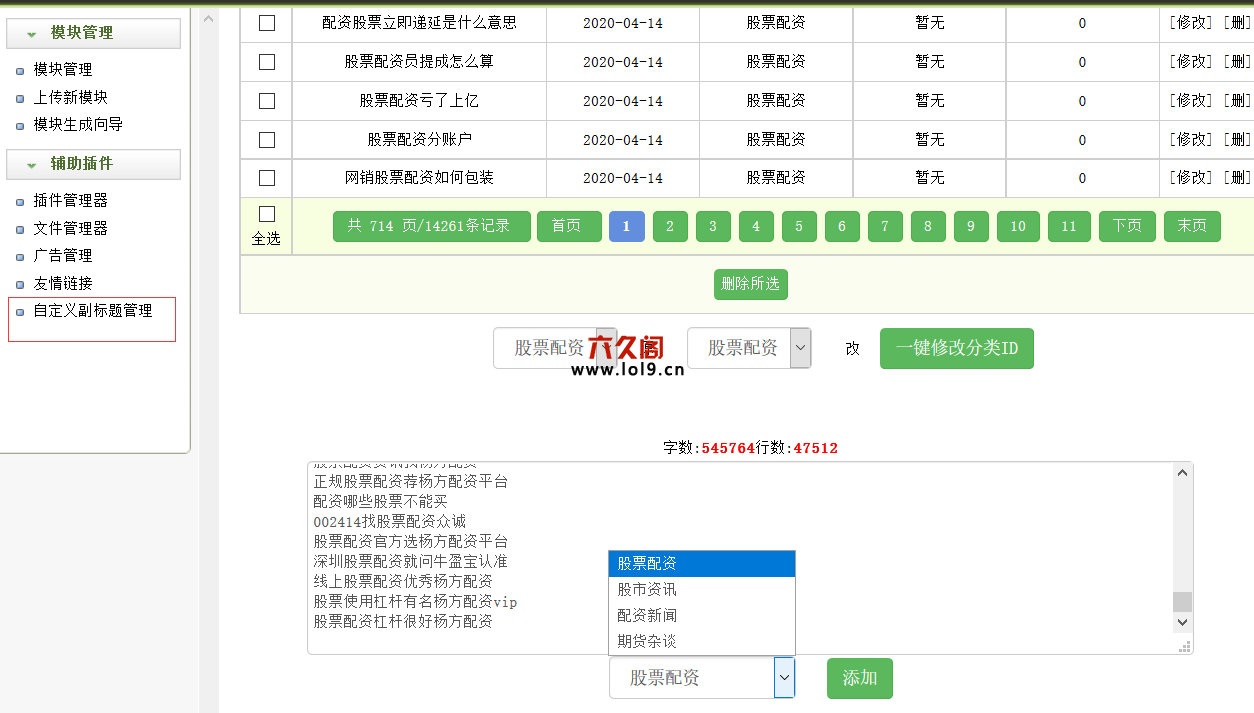Viewport: 1254px width, 713px height.
Task: Click the 一键修改分类ID button
Action: 956,349
